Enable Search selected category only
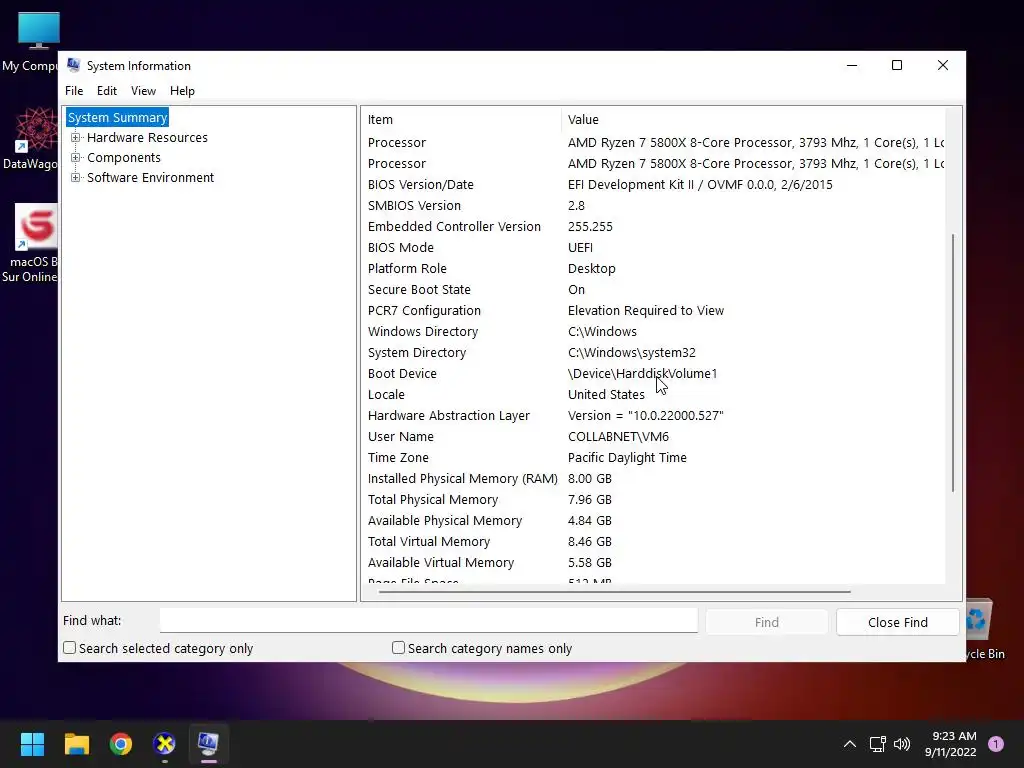 click(69, 648)
